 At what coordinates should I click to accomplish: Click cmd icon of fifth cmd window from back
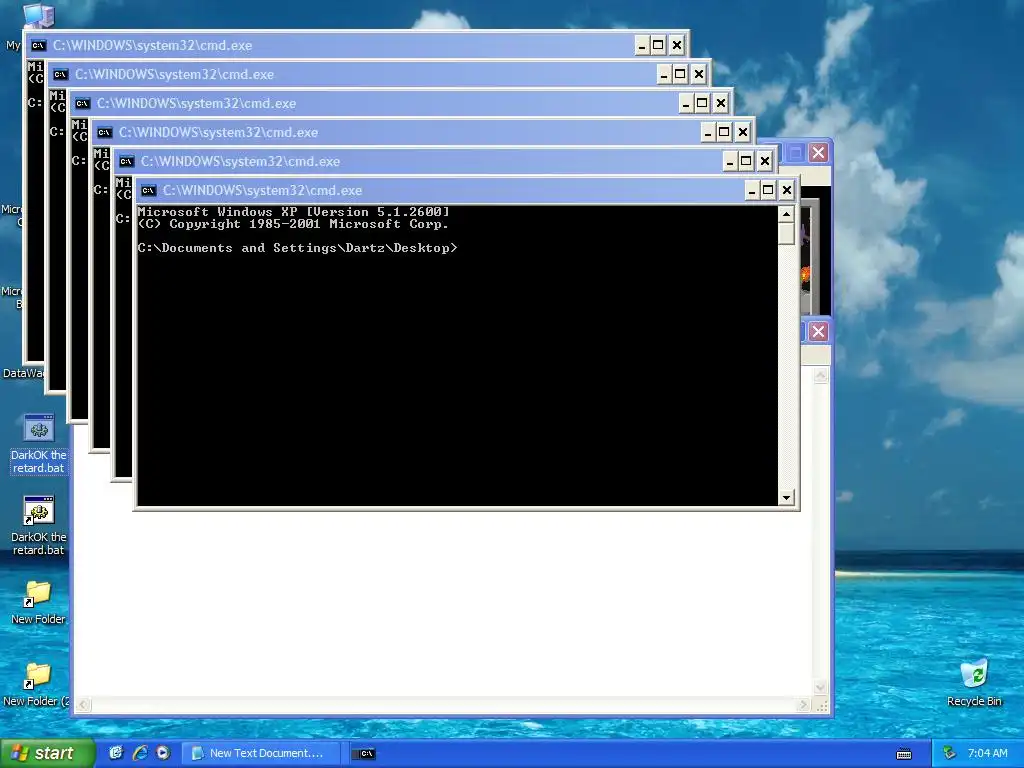pyautogui.click(x=127, y=161)
